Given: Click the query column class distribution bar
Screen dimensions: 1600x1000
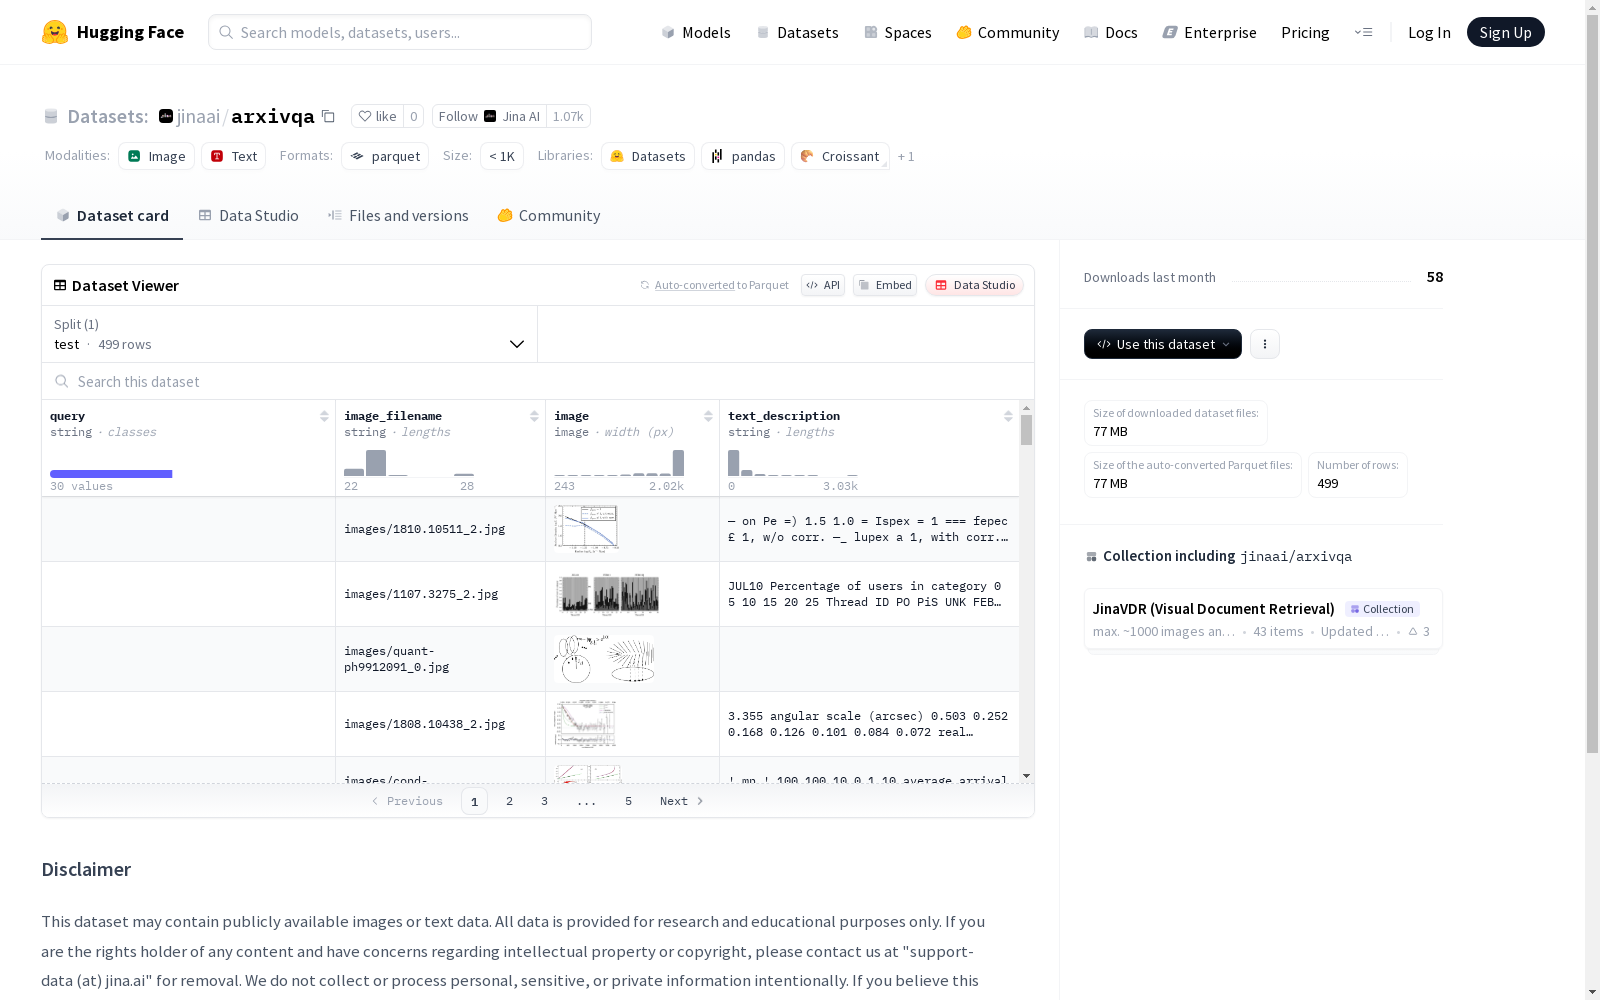Looking at the screenshot, I should (111, 474).
